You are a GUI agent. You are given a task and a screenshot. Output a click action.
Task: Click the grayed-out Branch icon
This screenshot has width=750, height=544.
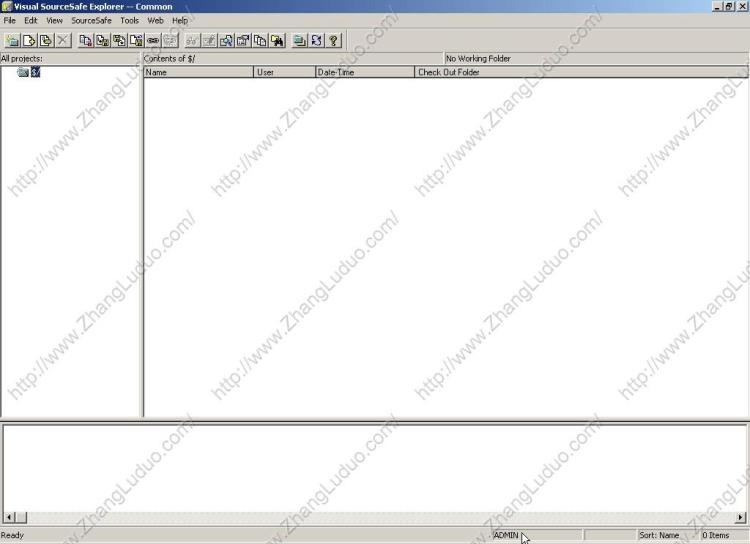tap(170, 41)
